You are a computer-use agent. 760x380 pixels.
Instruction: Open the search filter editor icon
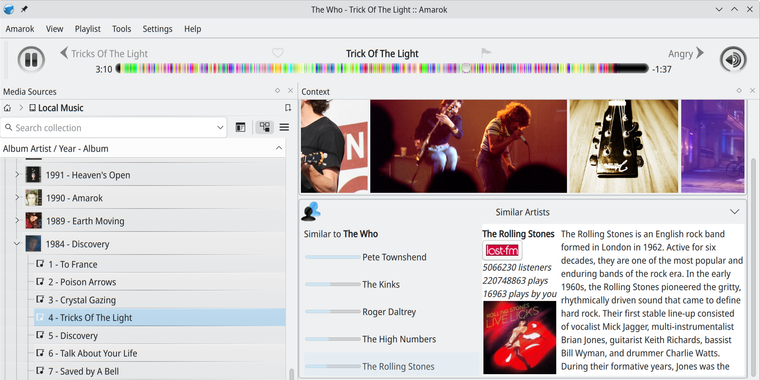point(240,127)
